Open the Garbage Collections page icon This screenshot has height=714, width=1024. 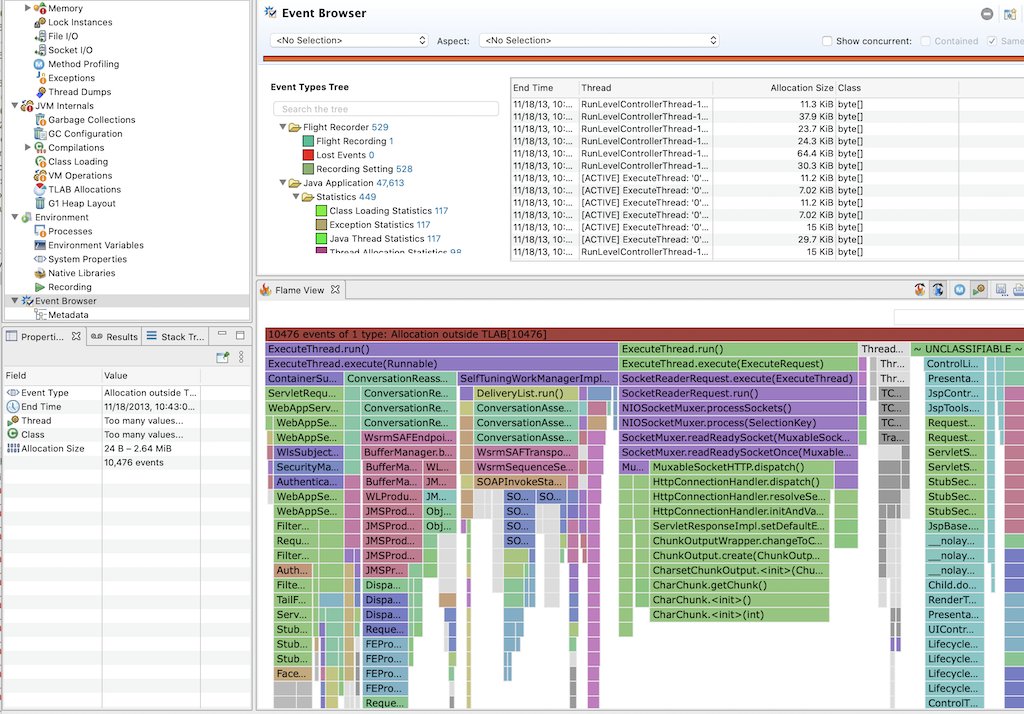click(40, 120)
